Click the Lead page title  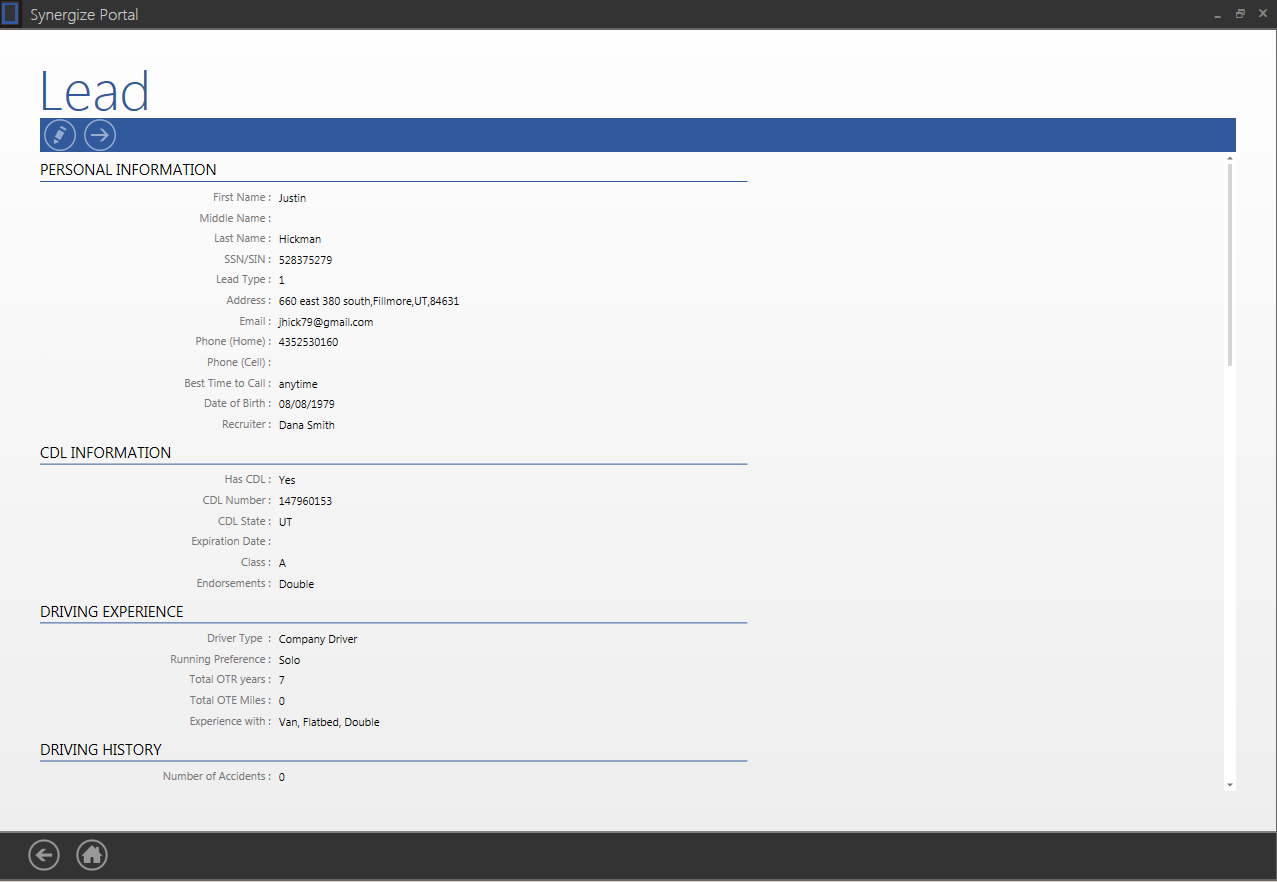(94, 92)
